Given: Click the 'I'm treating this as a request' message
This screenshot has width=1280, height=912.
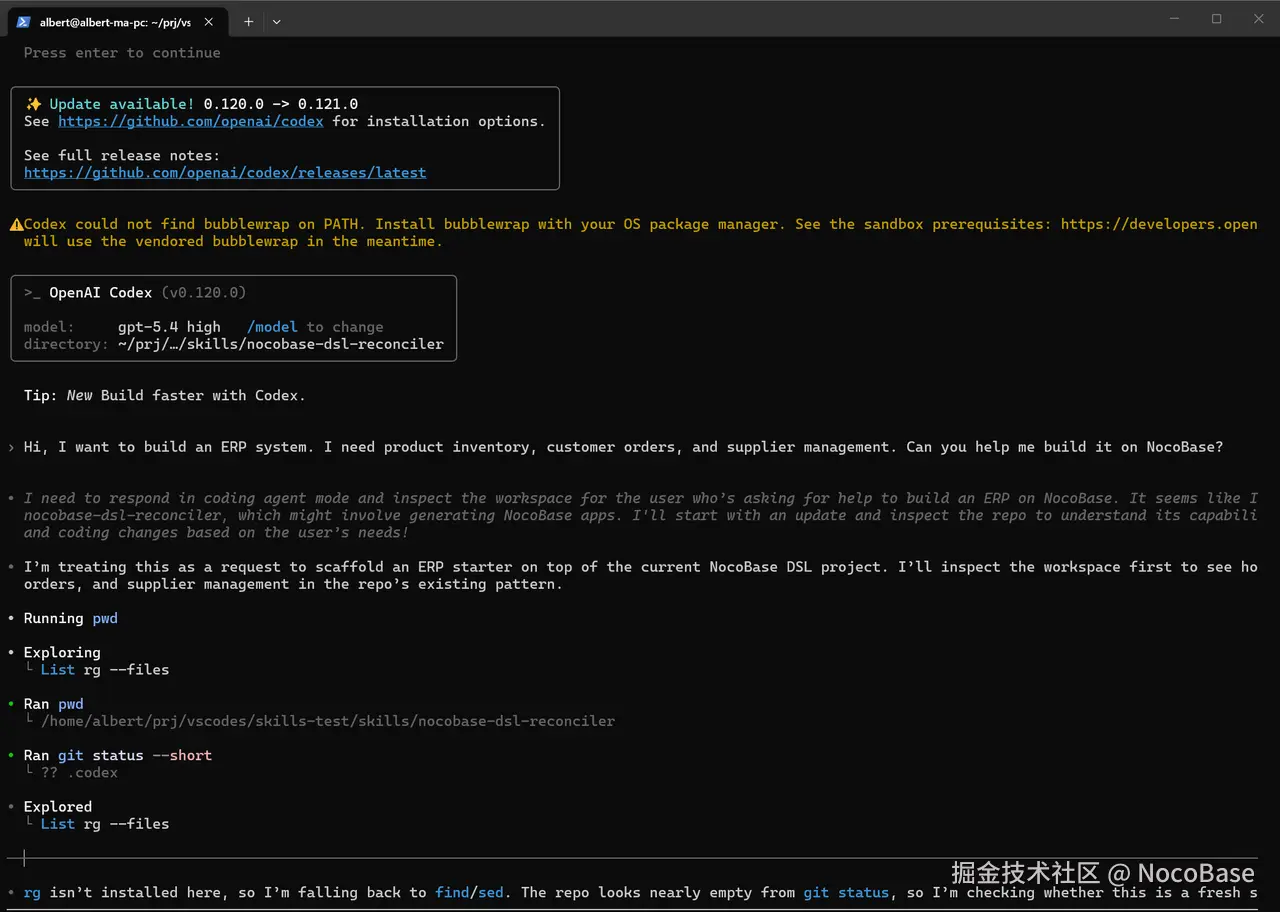Looking at the screenshot, I should [640, 576].
